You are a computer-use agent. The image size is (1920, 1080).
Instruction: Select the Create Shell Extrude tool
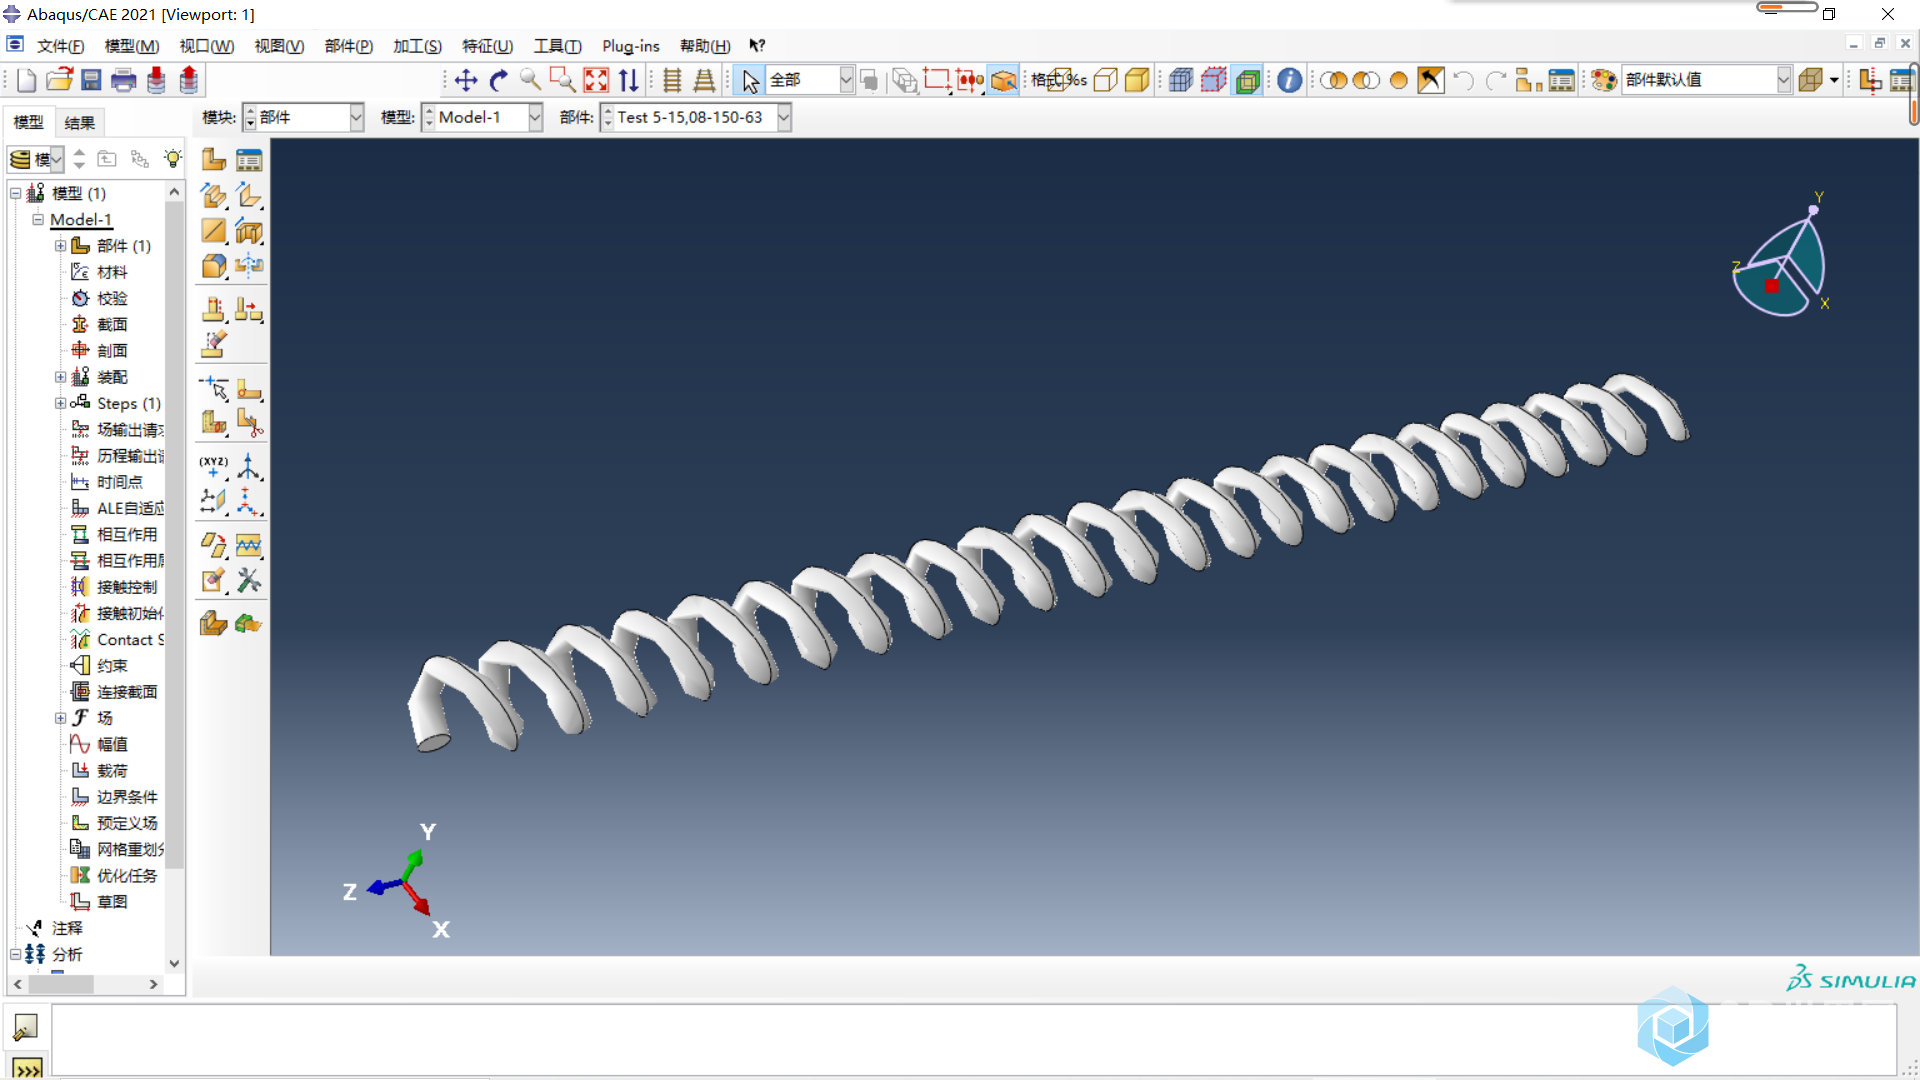249,195
